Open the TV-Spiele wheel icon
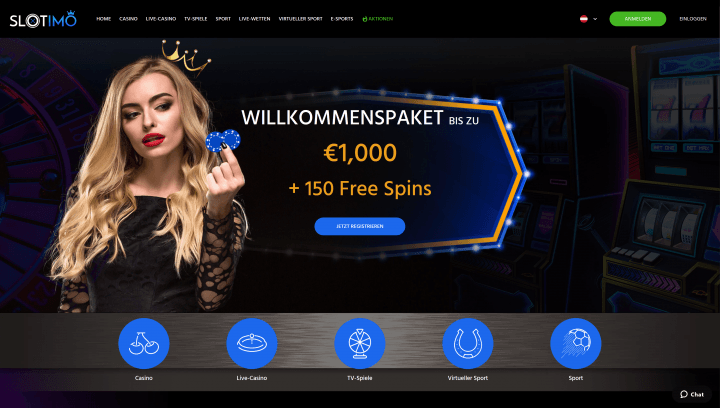 point(360,343)
